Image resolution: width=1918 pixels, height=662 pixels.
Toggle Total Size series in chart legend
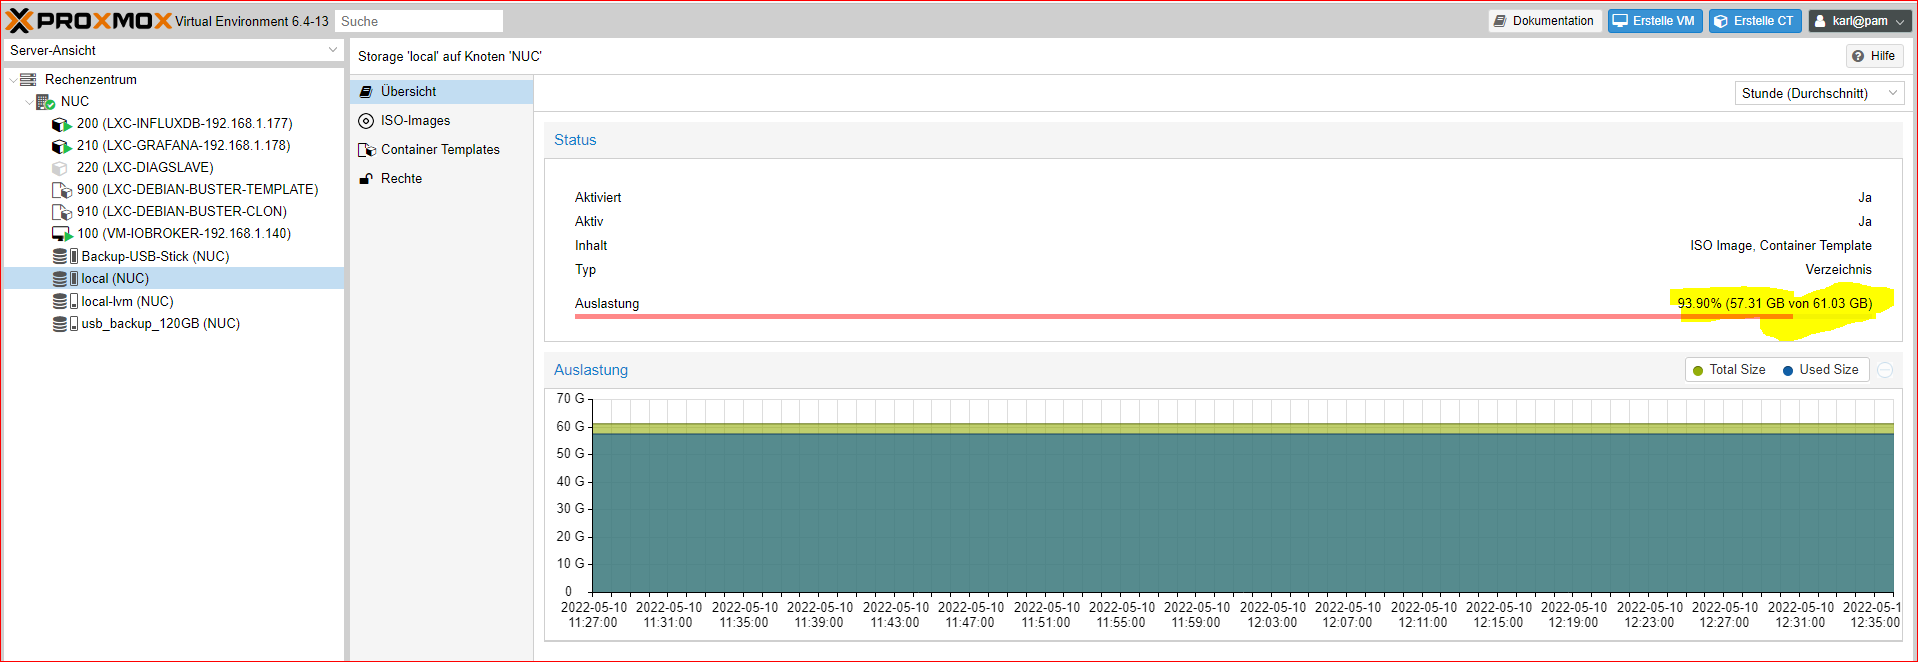1729,370
